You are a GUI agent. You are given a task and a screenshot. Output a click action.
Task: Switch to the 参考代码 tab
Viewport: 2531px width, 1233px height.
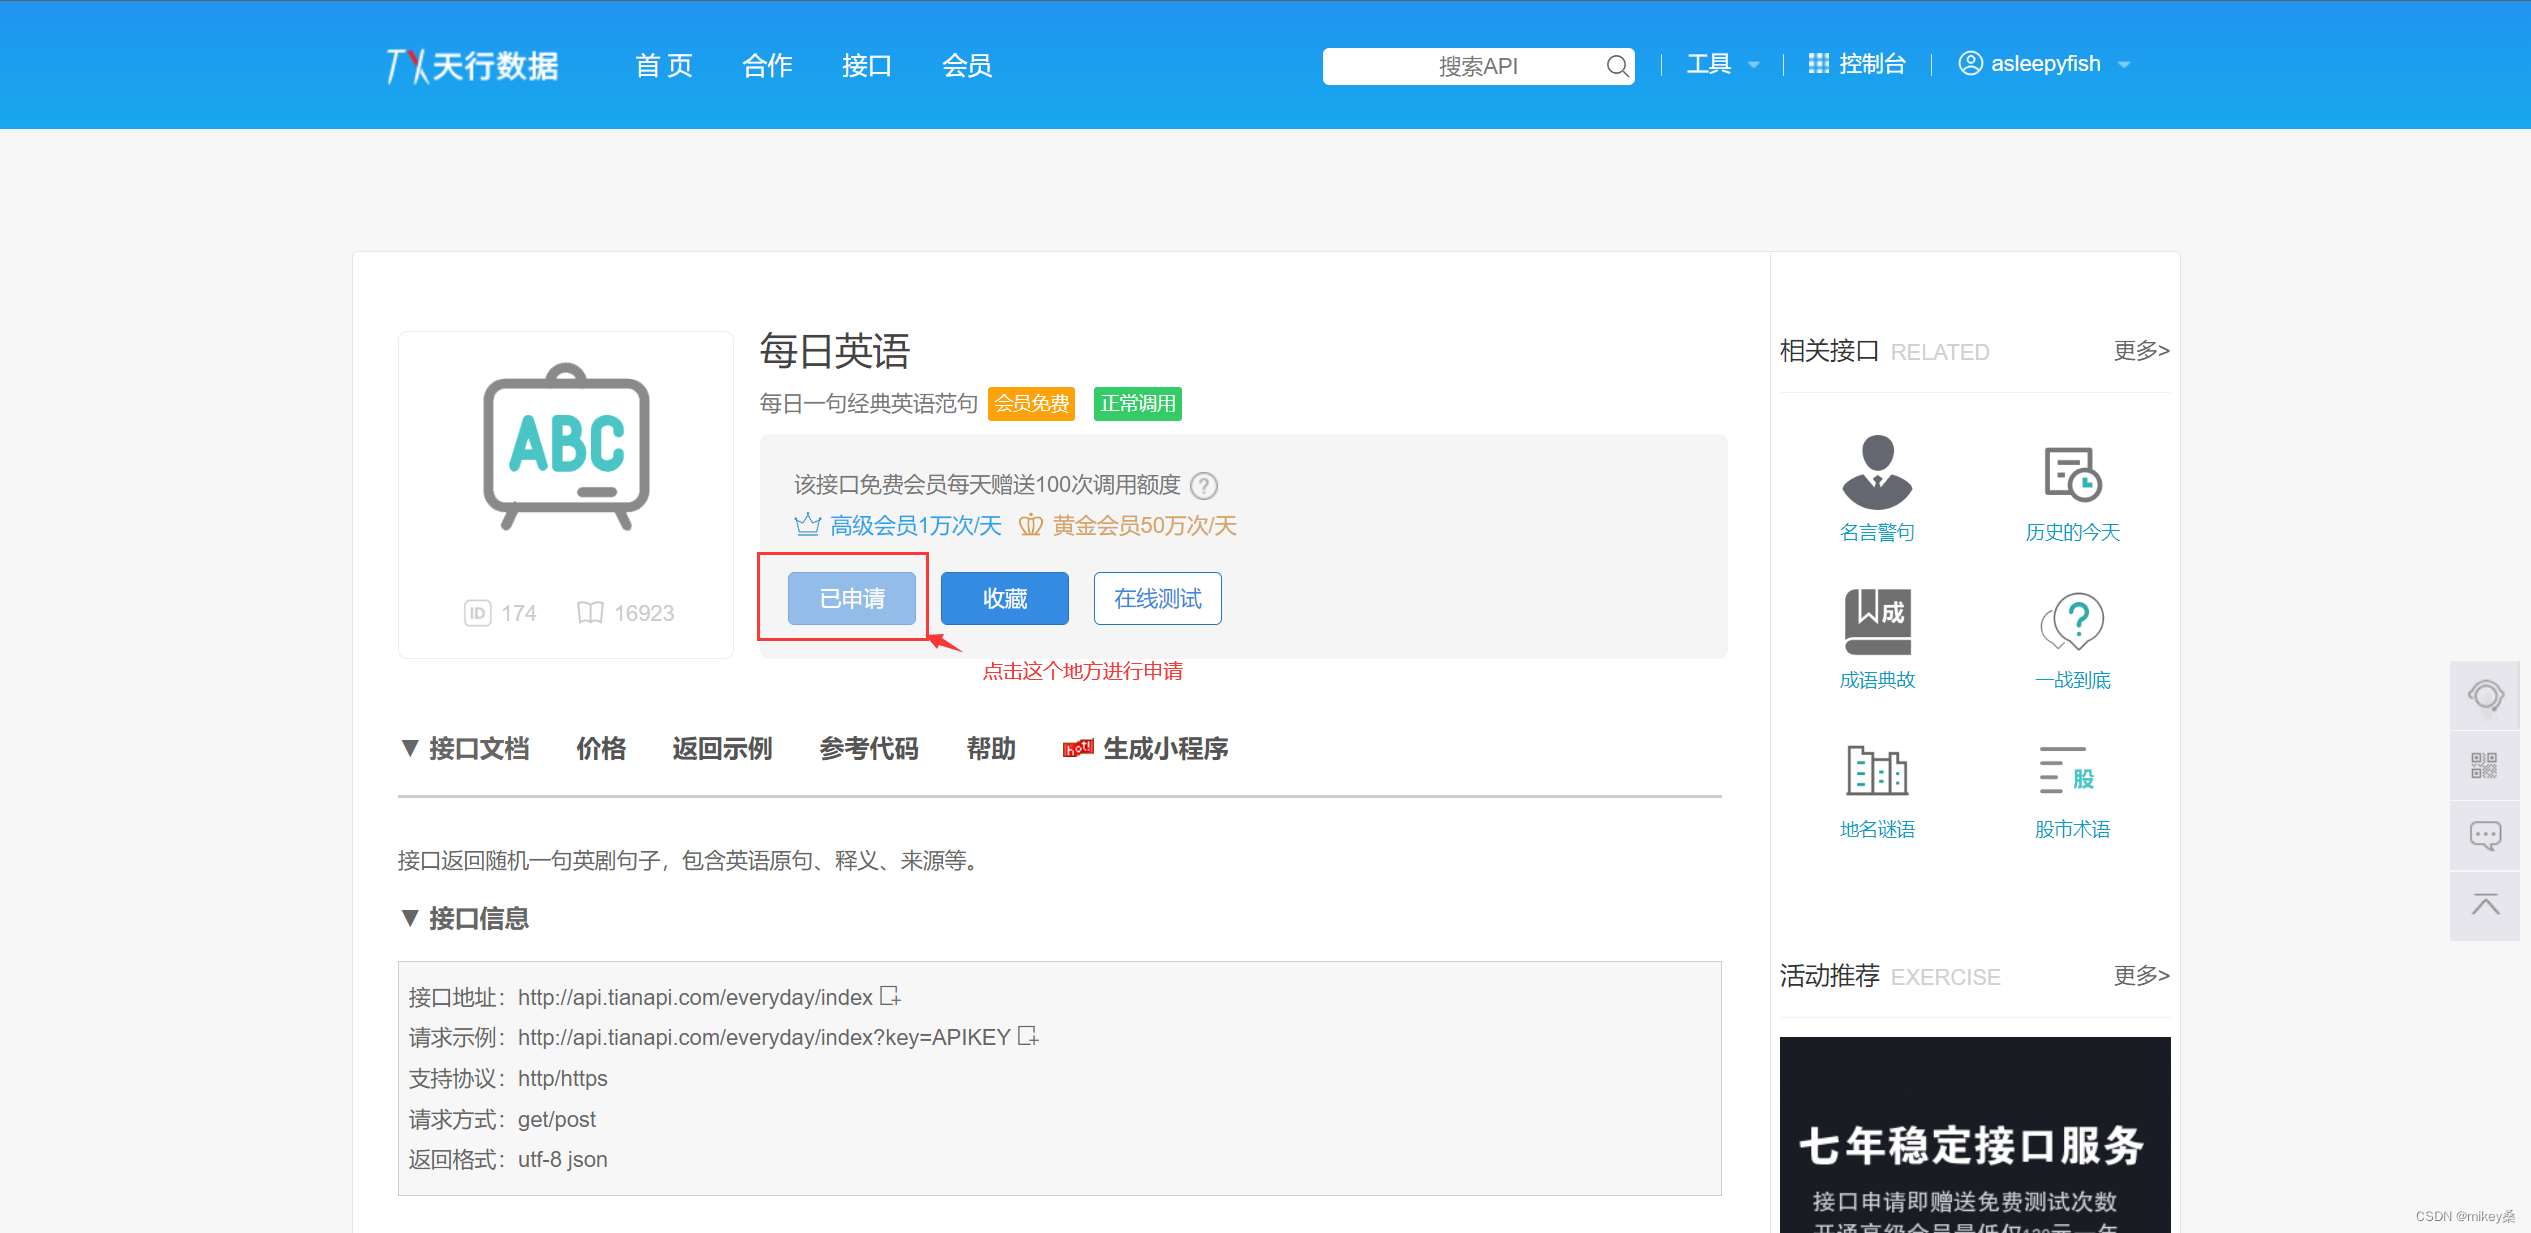coord(868,748)
